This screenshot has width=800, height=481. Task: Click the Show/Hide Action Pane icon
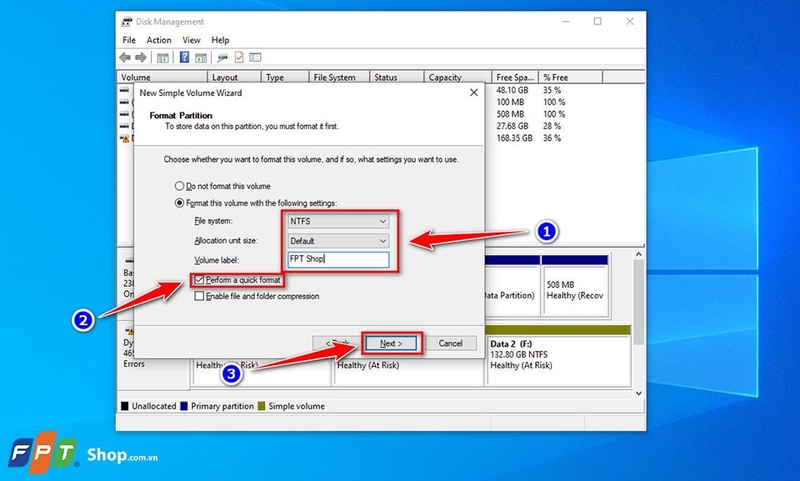click(x=201, y=58)
